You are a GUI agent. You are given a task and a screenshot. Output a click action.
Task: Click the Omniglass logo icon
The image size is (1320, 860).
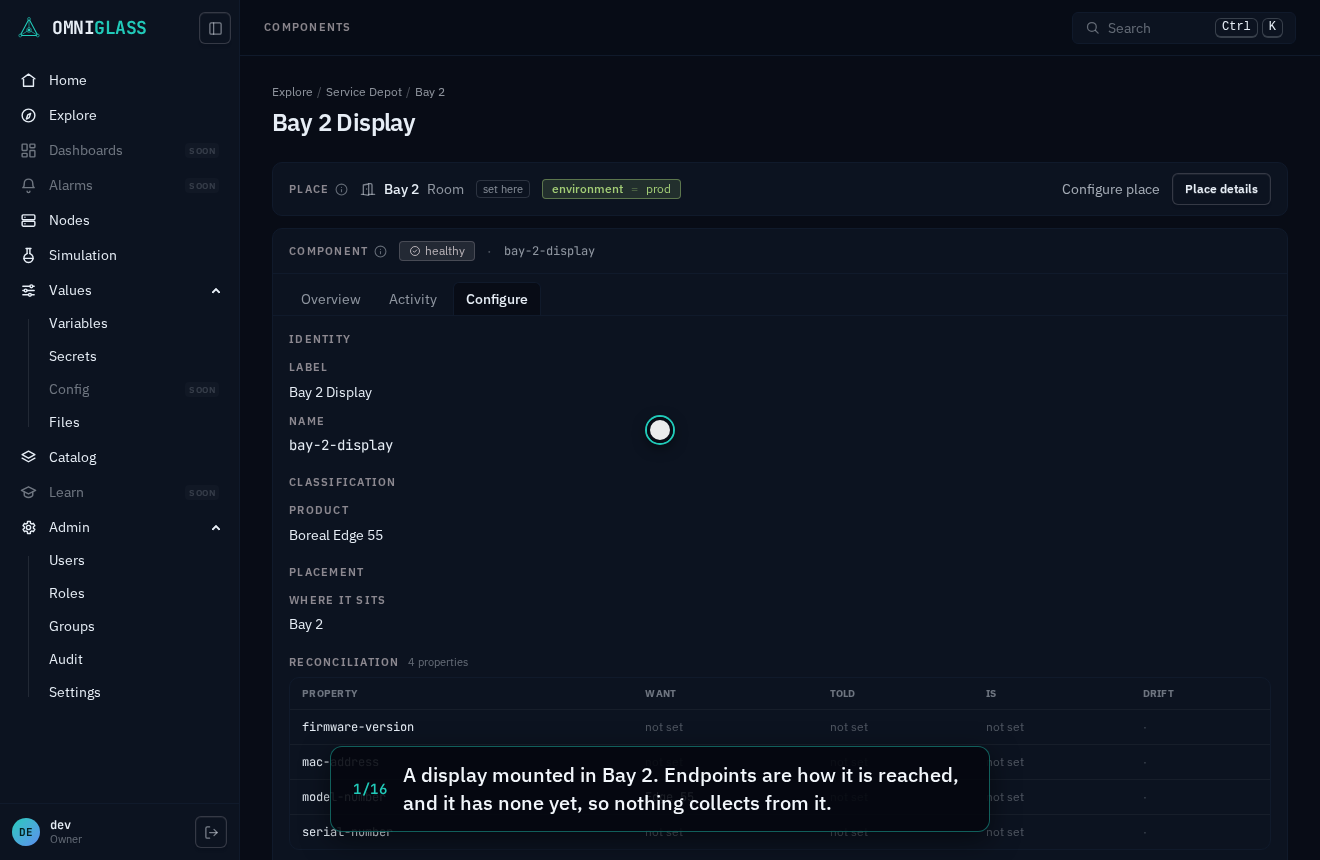(x=29, y=27)
